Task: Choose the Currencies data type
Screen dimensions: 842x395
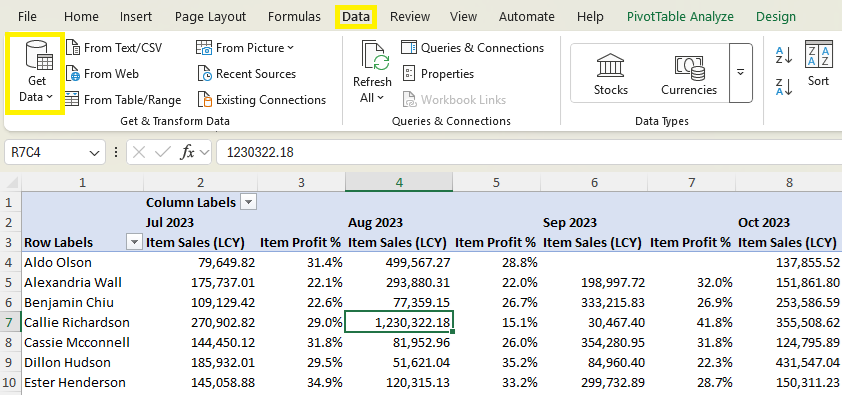Action: (689, 74)
